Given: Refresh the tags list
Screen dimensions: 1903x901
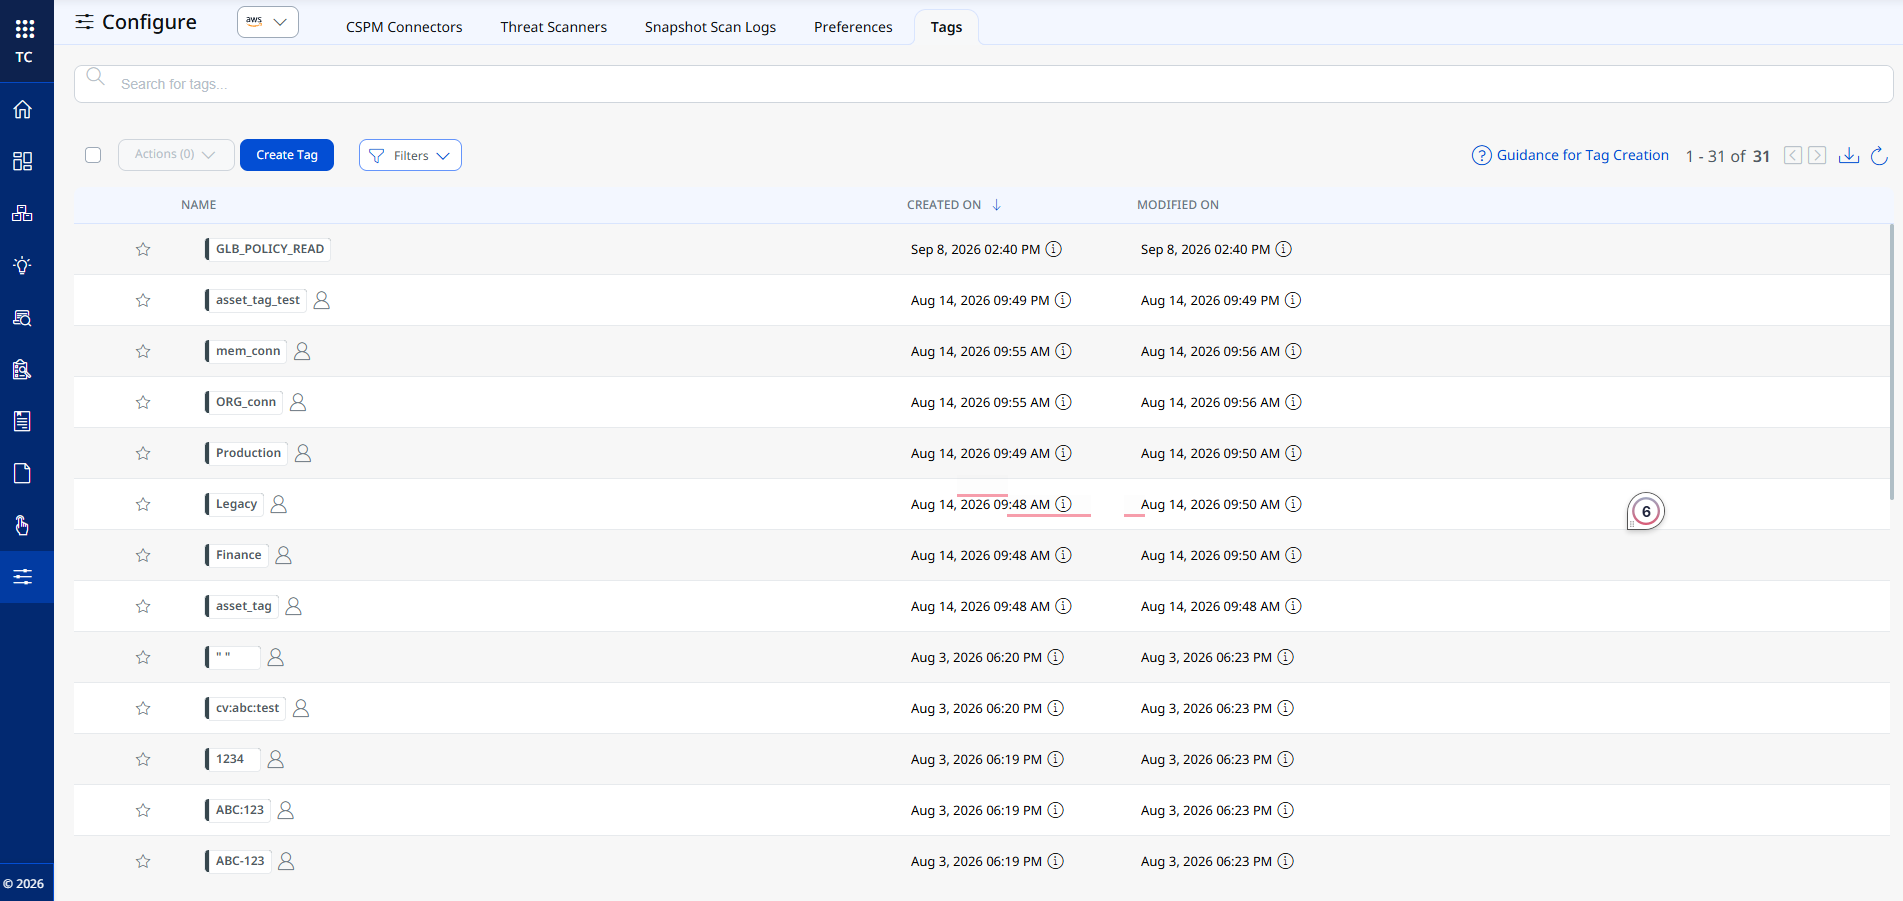Looking at the screenshot, I should click(x=1879, y=155).
